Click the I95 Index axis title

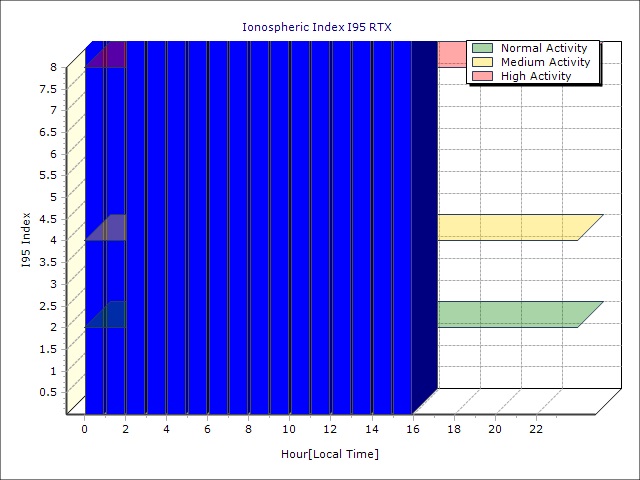click(26, 240)
